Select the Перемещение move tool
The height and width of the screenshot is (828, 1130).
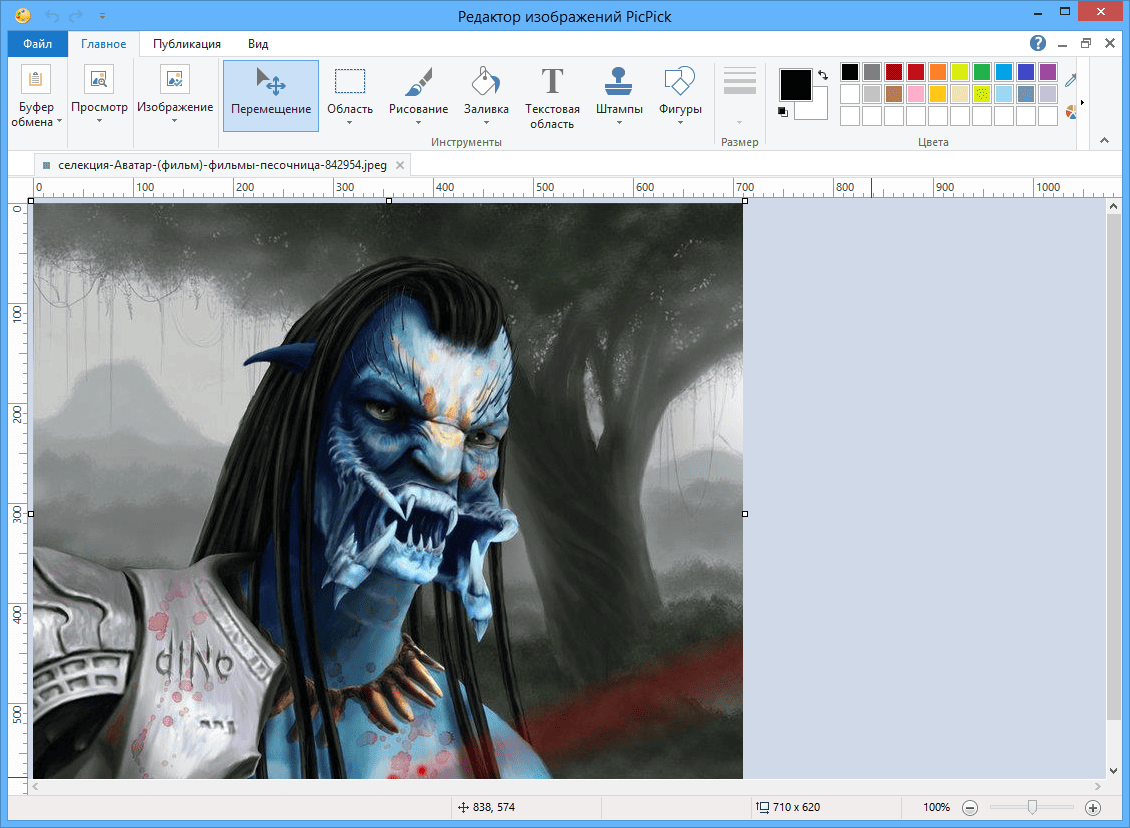[271, 96]
